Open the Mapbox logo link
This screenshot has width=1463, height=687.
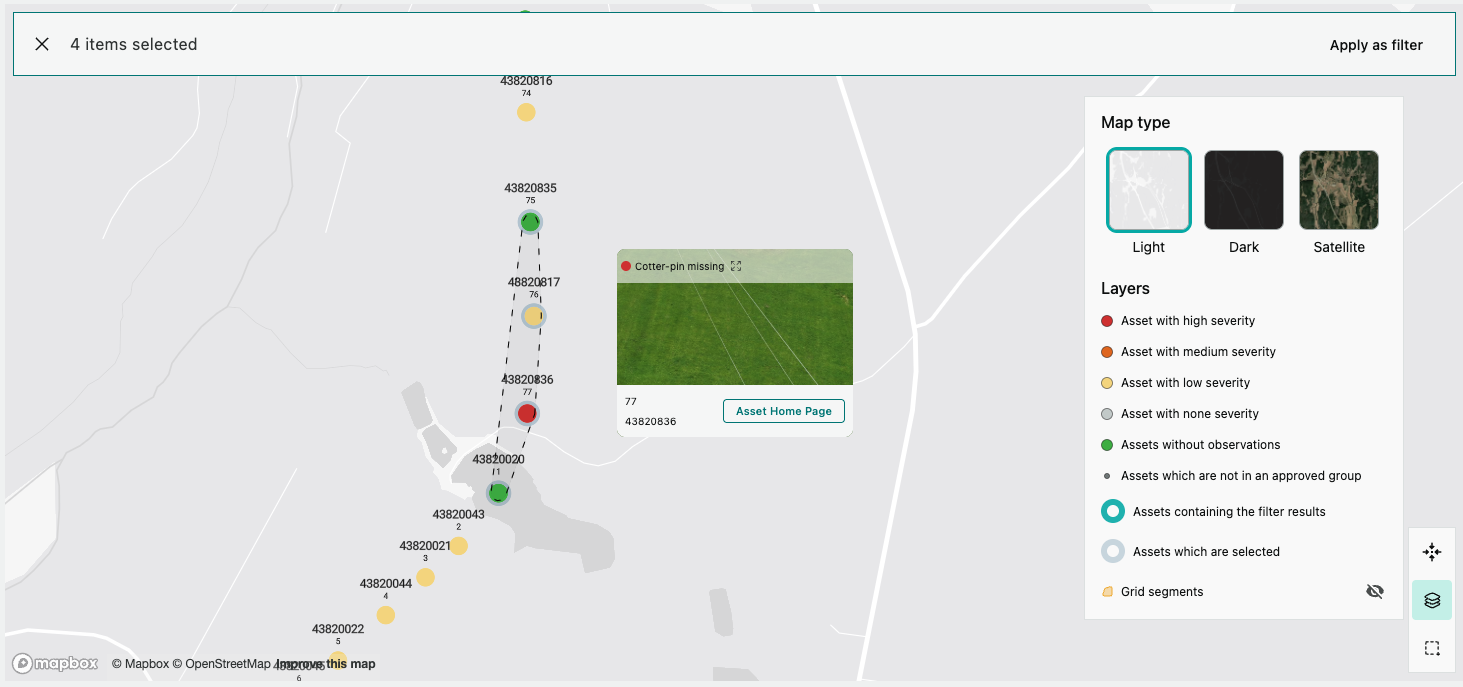[x=56, y=663]
